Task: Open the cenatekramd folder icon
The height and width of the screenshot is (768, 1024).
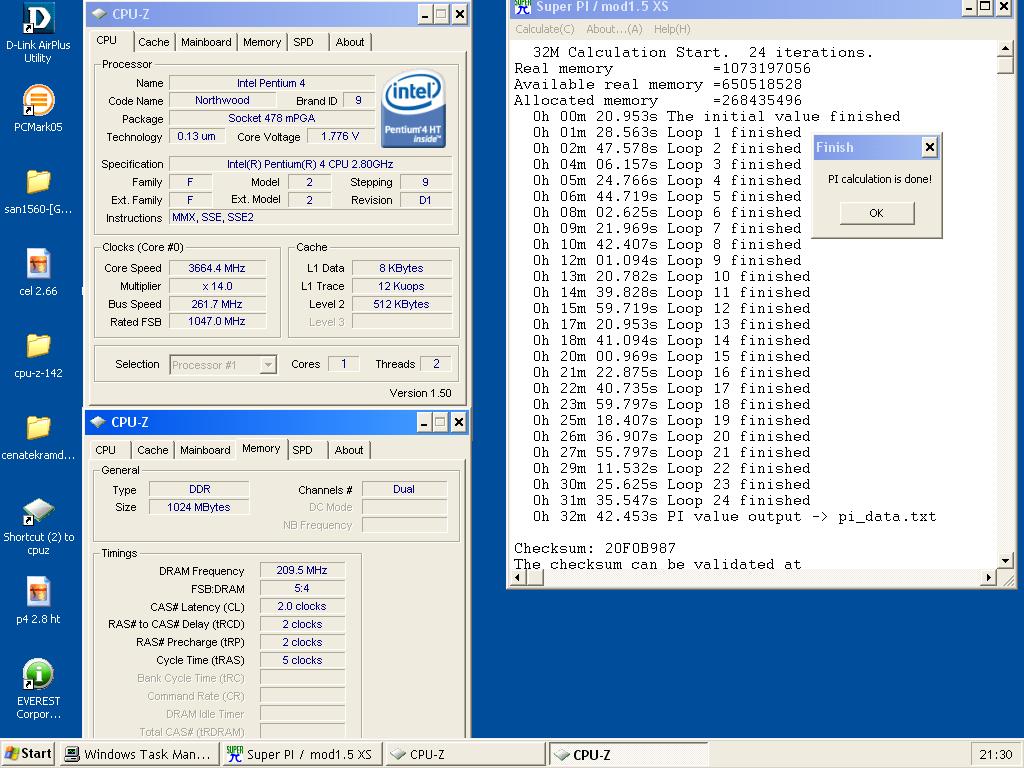Action: (x=38, y=438)
